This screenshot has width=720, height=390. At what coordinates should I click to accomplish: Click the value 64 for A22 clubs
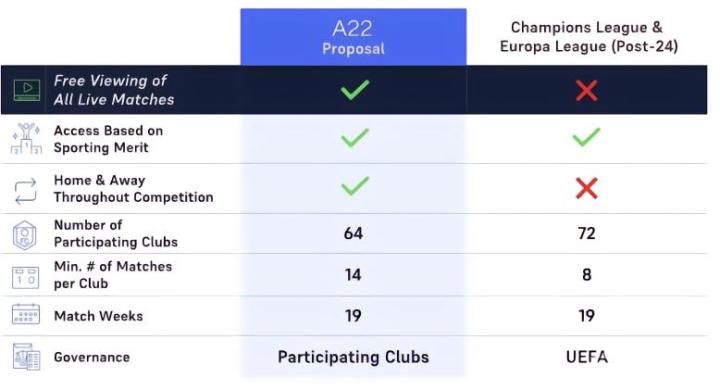point(353,233)
